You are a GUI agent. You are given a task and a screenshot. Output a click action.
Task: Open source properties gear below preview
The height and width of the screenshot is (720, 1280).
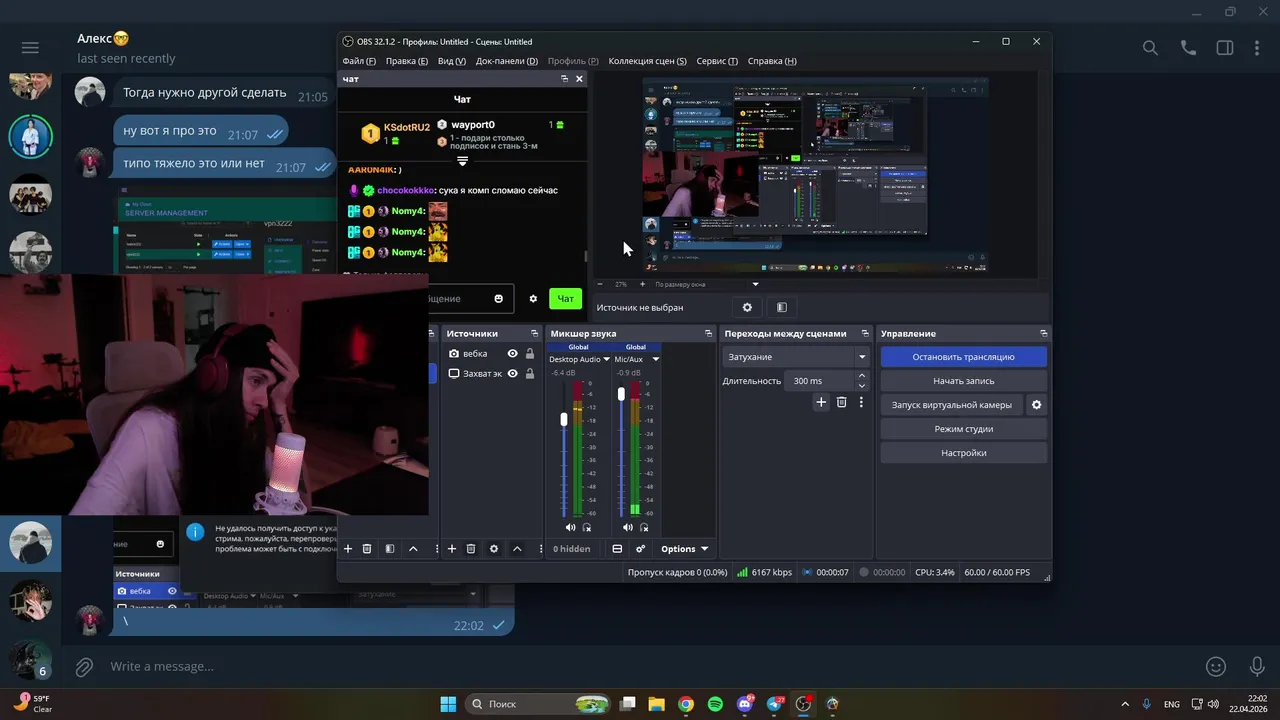747,307
